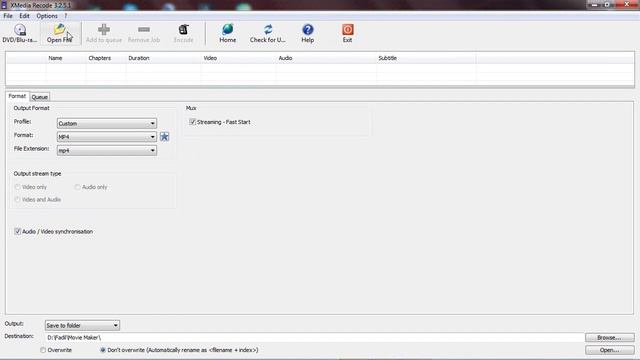Select the Overwrite radio option

[x=43, y=350]
